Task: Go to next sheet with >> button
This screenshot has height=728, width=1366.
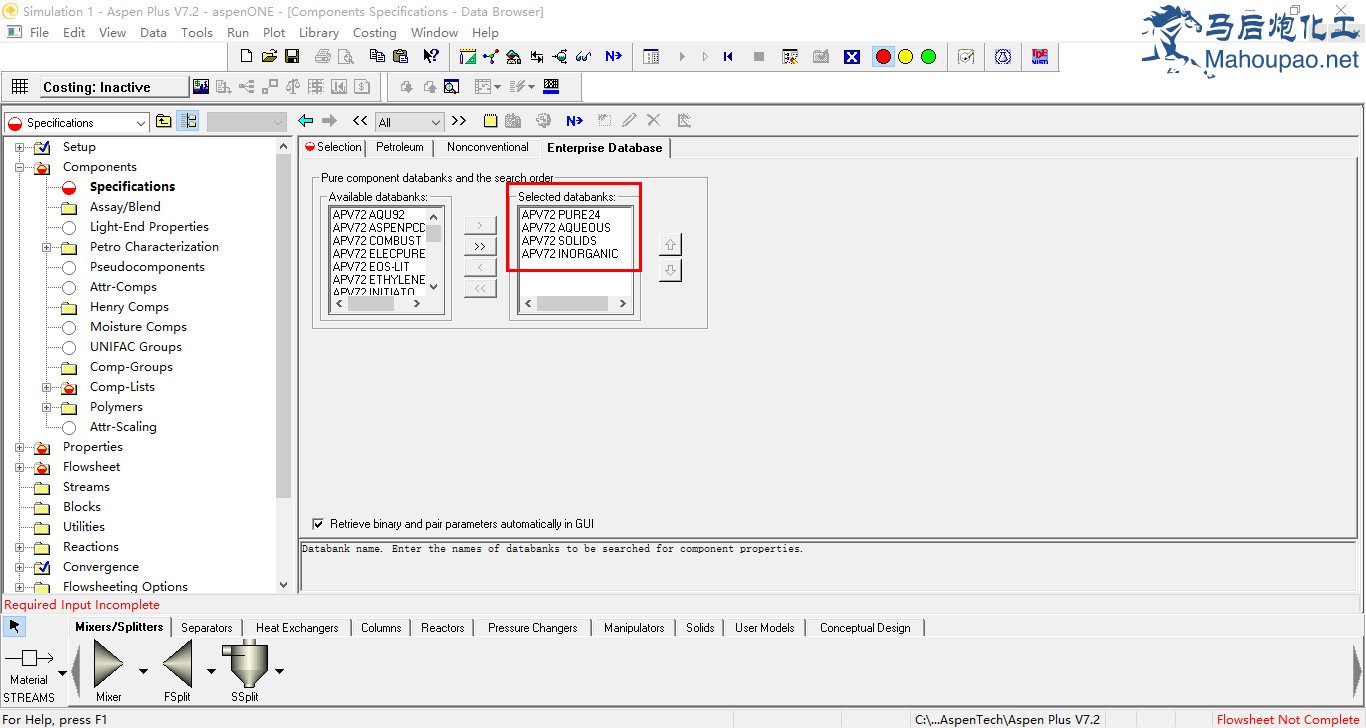Action: click(458, 121)
